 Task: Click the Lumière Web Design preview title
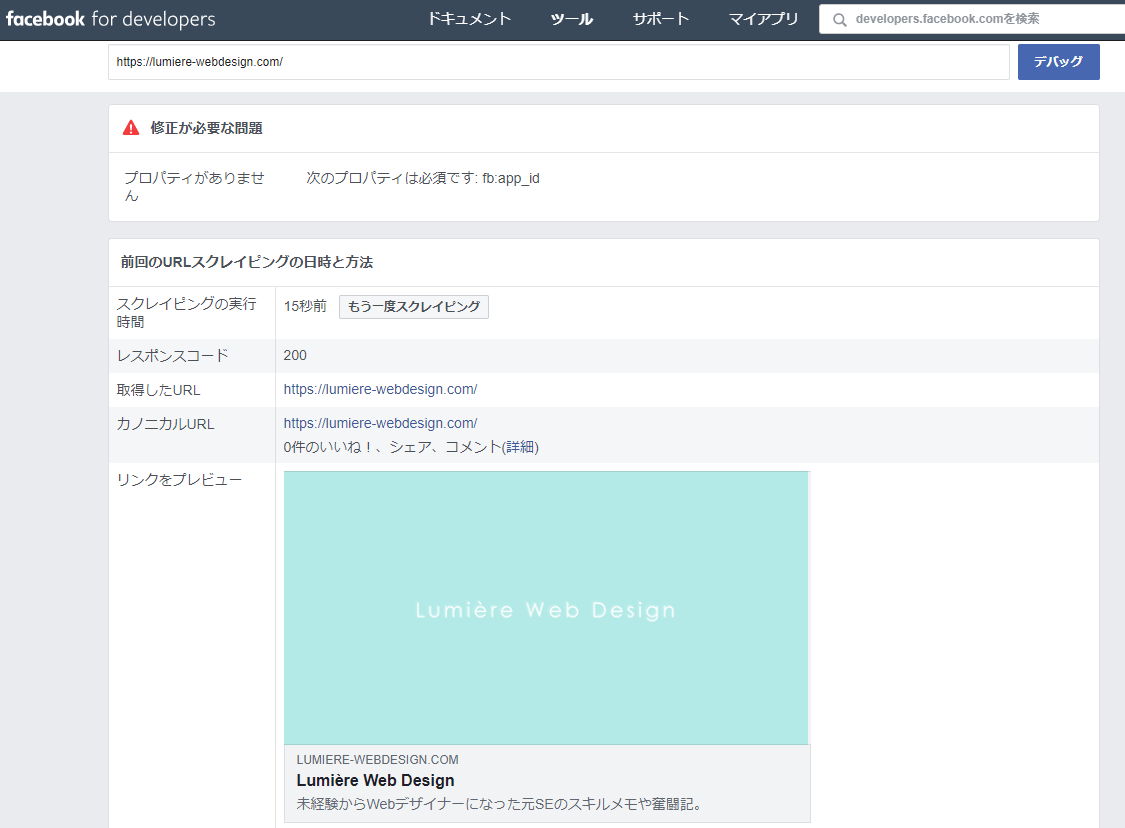[x=375, y=781]
